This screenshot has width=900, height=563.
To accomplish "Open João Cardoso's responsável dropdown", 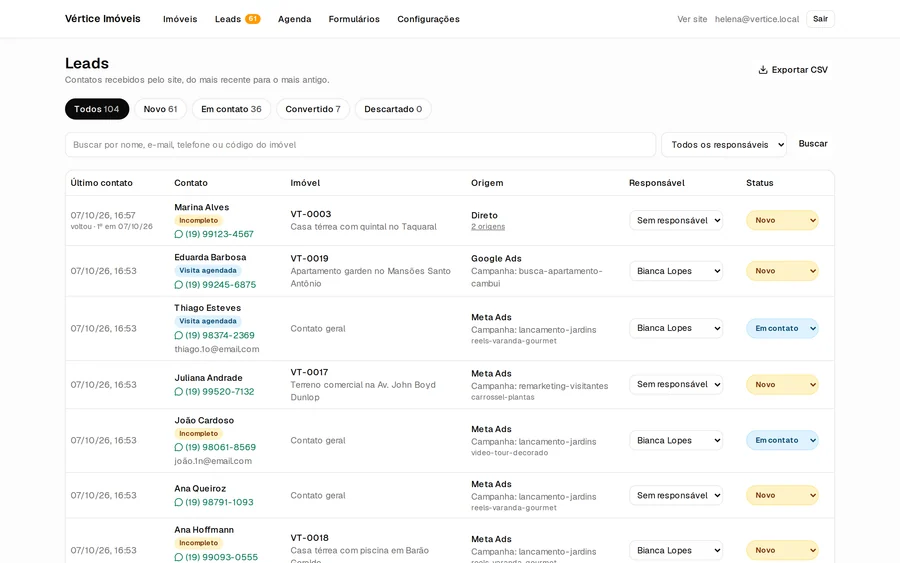I will (x=676, y=440).
